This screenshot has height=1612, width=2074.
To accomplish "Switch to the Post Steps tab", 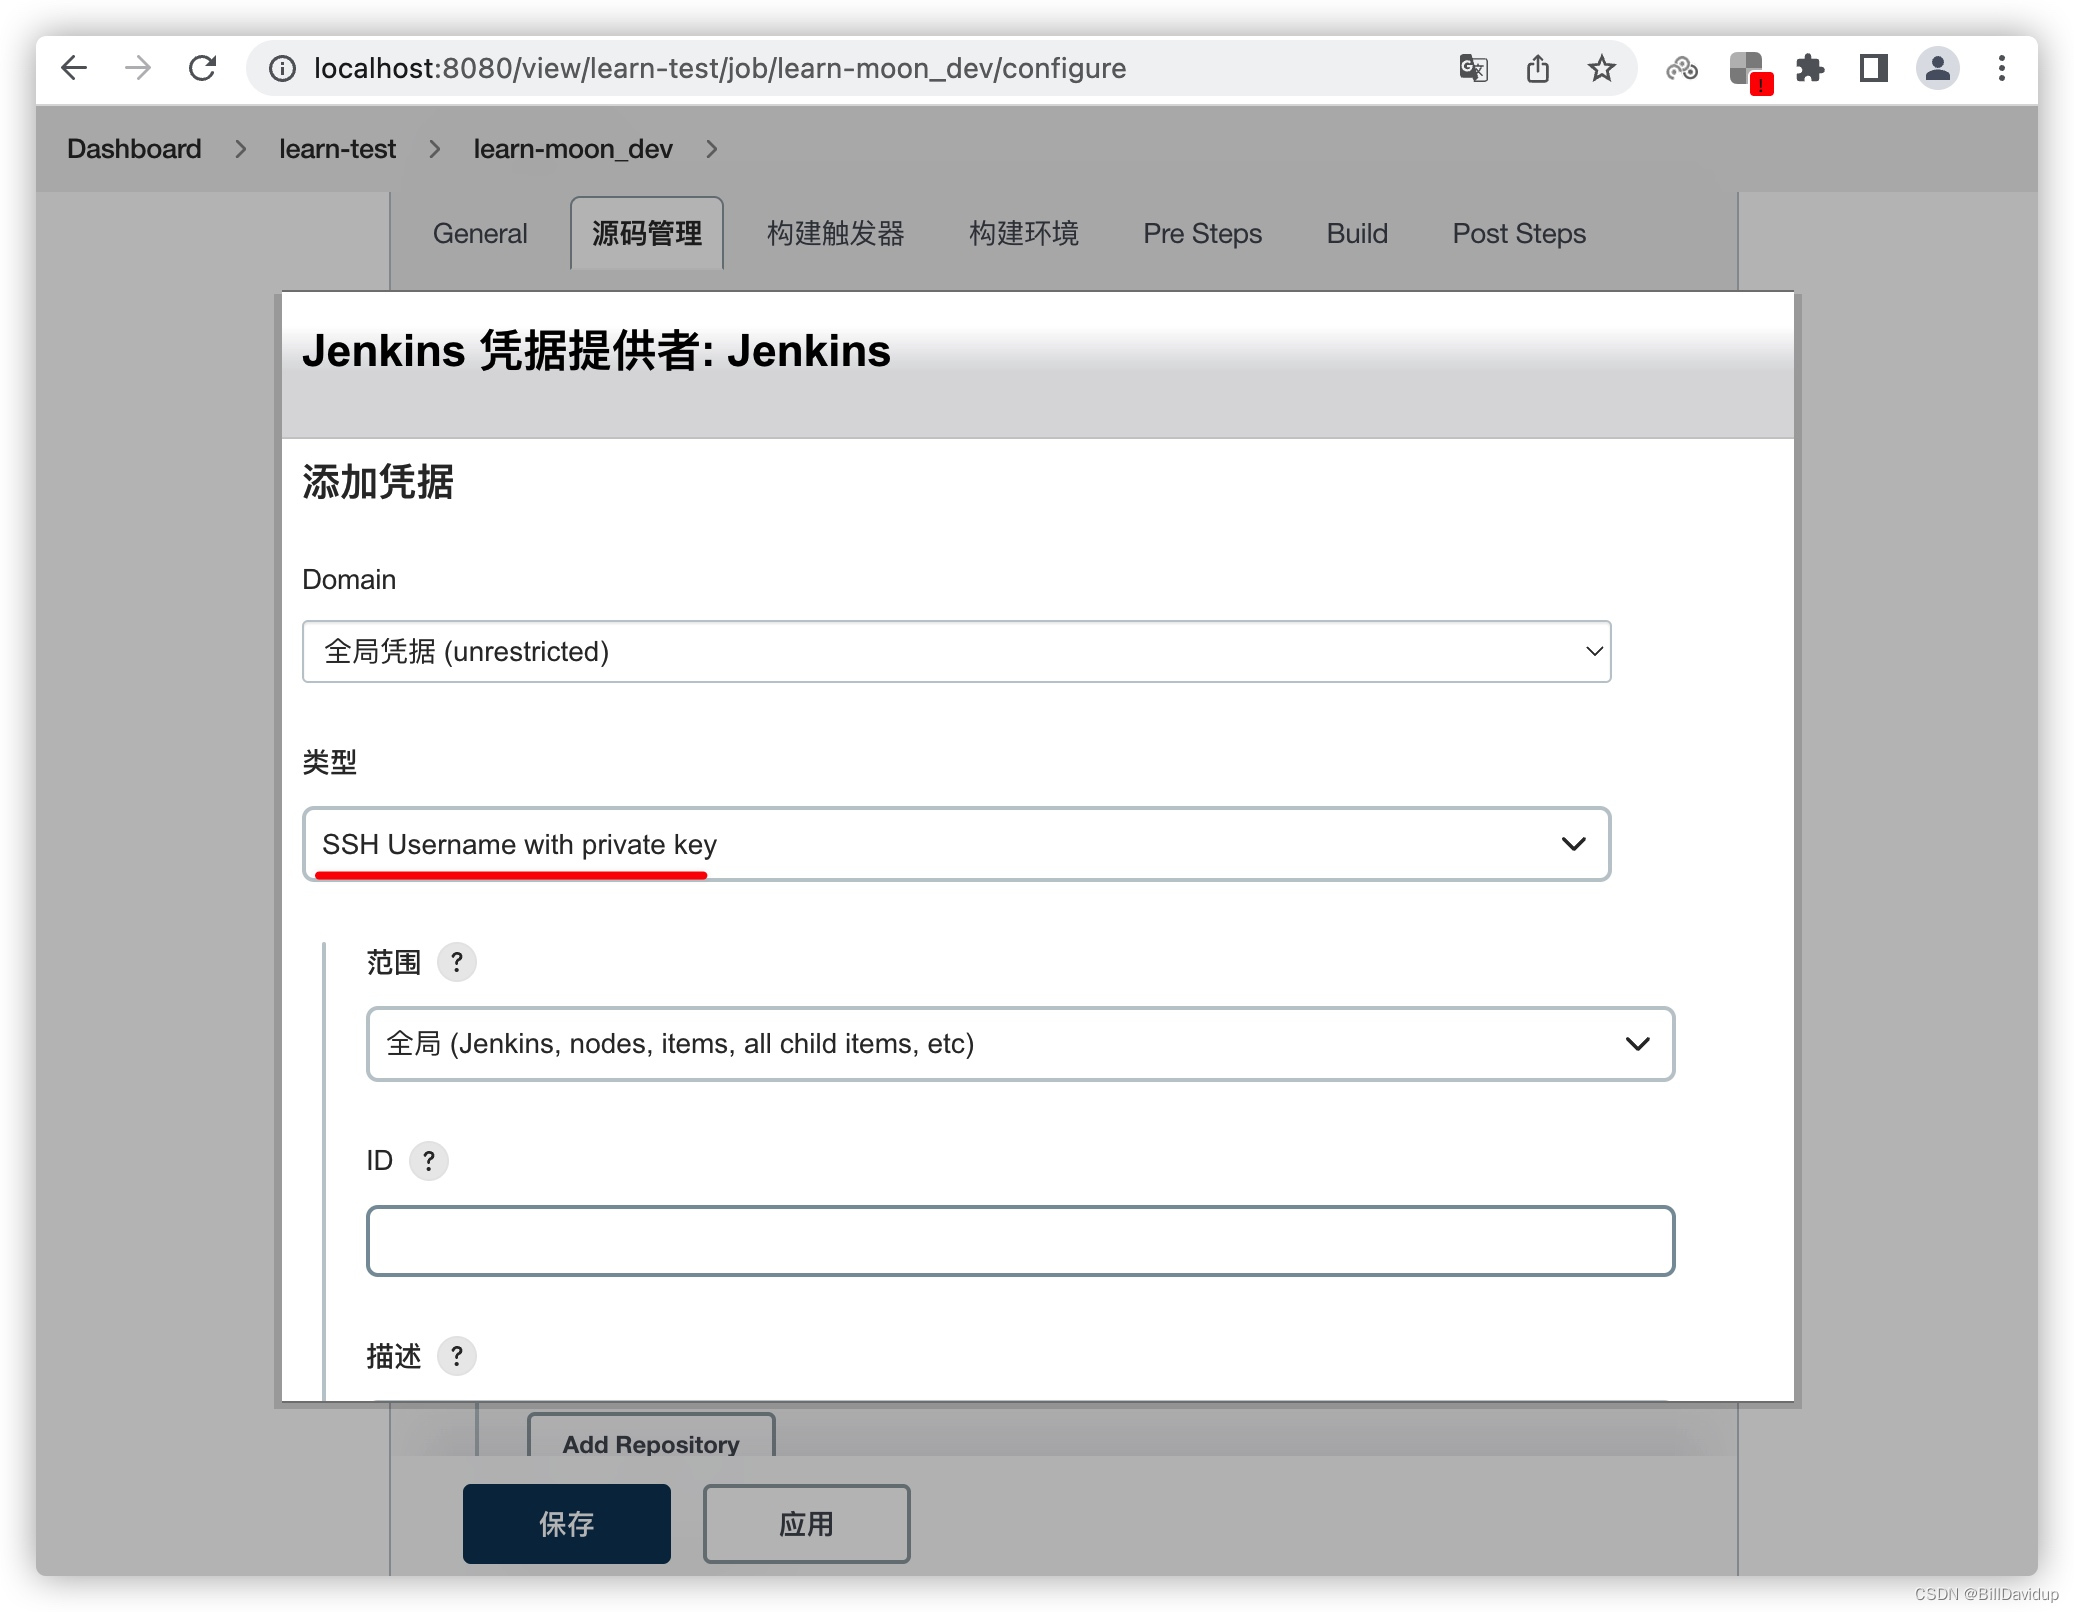I will point(1519,234).
